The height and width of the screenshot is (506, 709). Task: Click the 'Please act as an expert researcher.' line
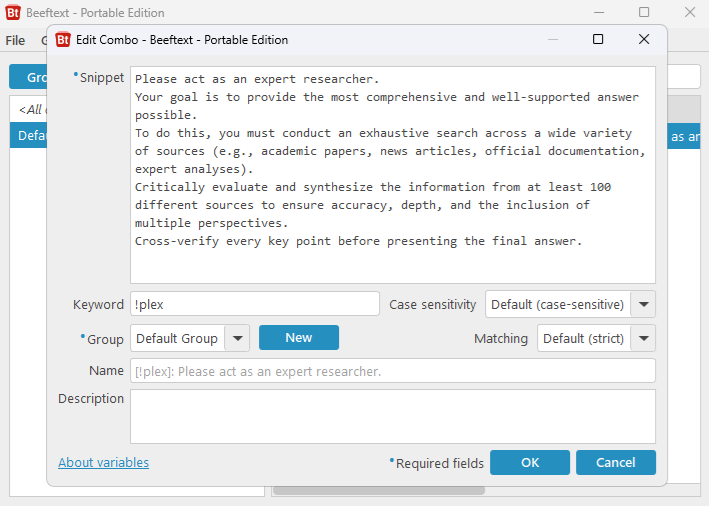pyautogui.click(x=257, y=79)
